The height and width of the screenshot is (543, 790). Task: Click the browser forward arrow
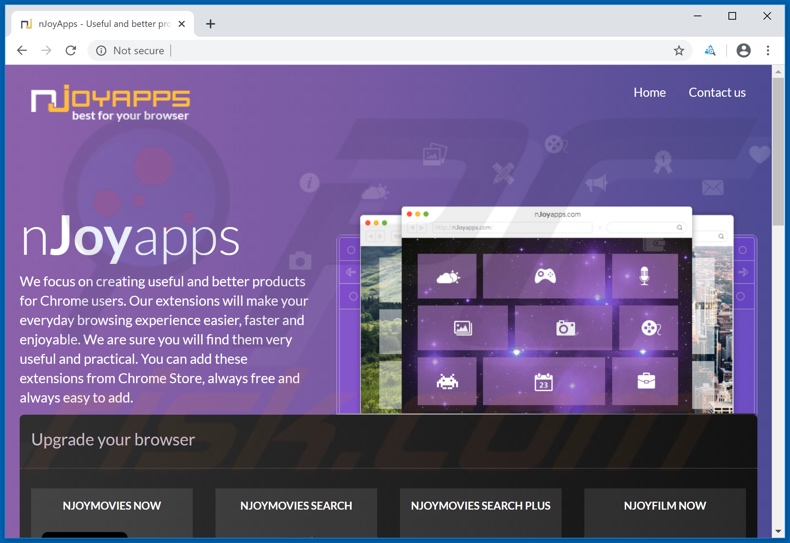[x=46, y=50]
